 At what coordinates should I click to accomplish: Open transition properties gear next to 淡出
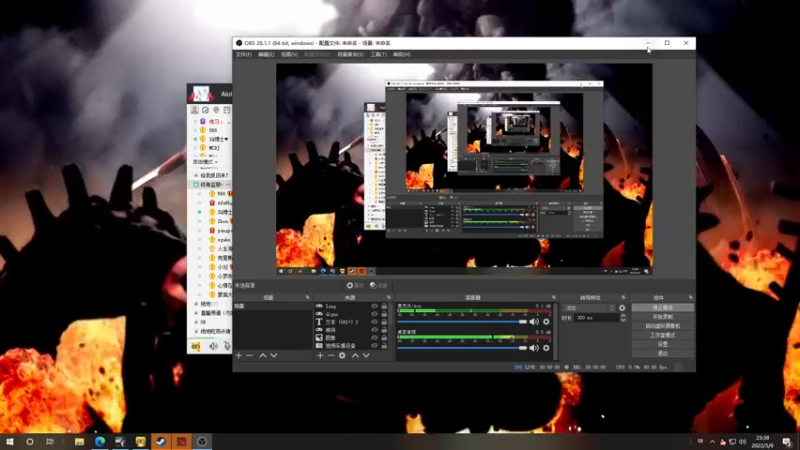(622, 308)
